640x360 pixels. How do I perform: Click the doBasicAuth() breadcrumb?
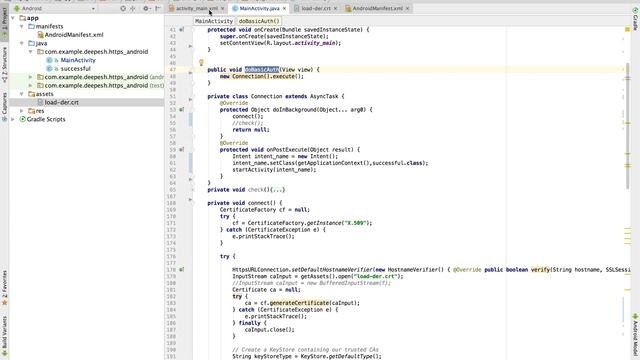(x=259, y=21)
